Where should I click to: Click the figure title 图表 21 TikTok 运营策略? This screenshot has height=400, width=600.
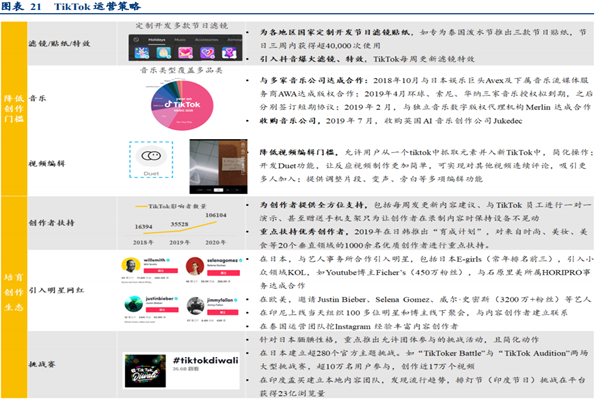pos(71,7)
